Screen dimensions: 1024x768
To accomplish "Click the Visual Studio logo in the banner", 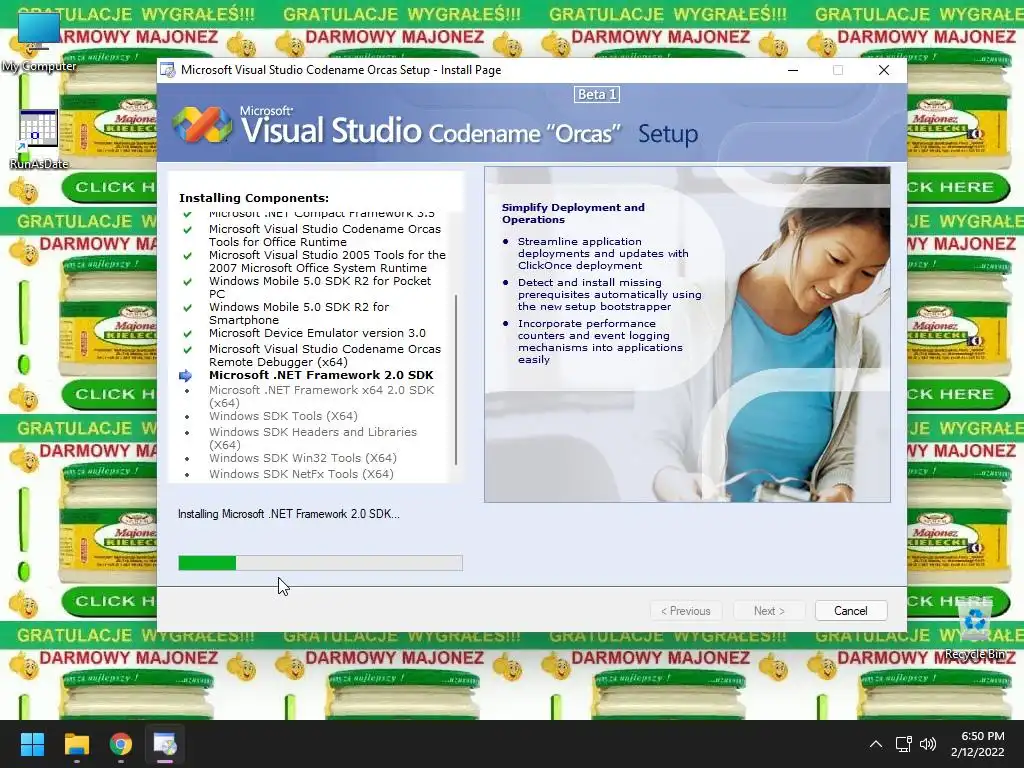I will click(202, 124).
